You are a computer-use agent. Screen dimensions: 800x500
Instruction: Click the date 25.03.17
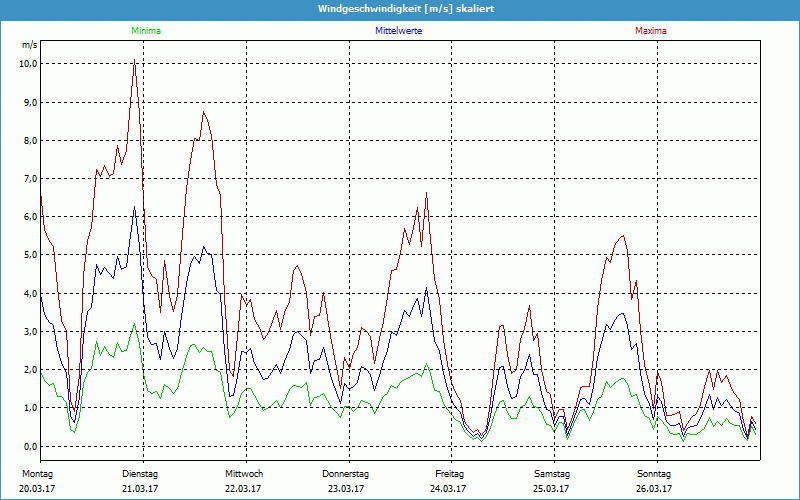[551, 489]
